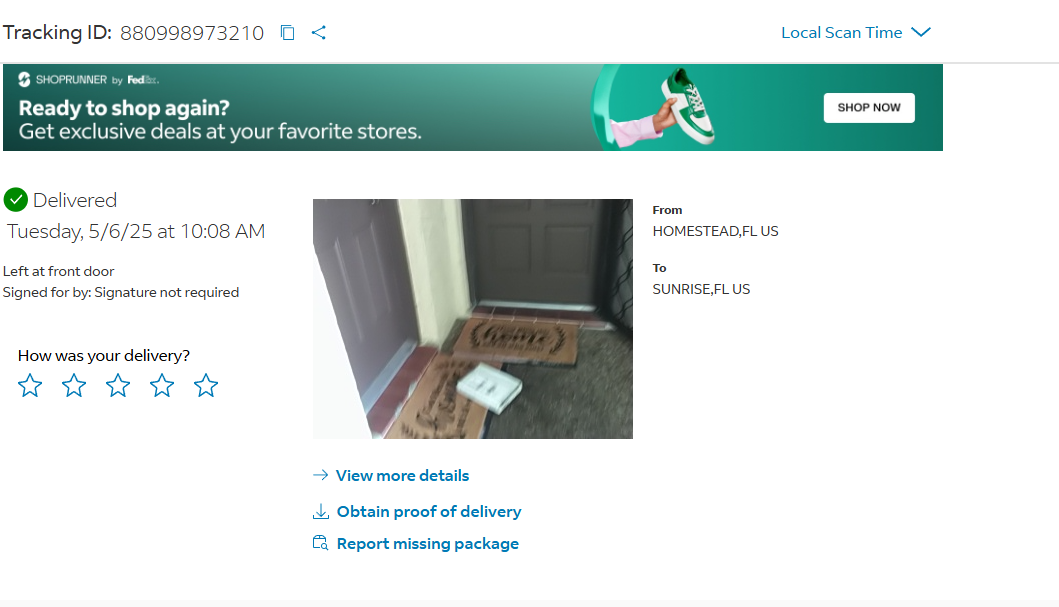Screen dimensions: 1059x607
Task: Select the fourth star in delivery rating
Action: 162,386
